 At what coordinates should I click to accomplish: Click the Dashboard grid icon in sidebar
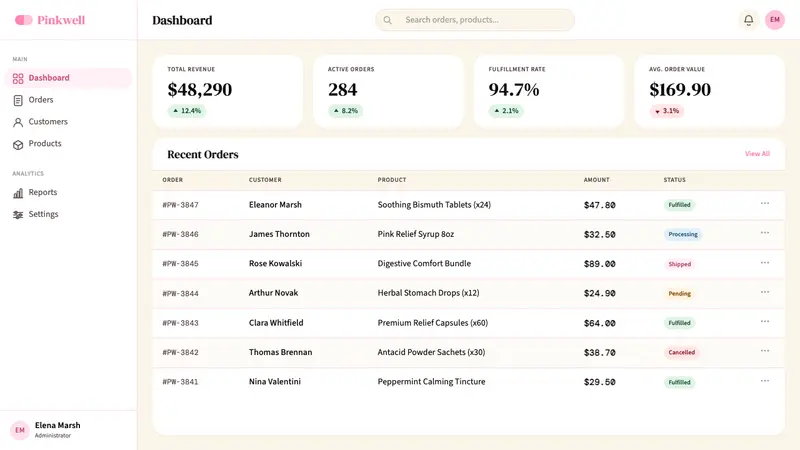point(18,79)
